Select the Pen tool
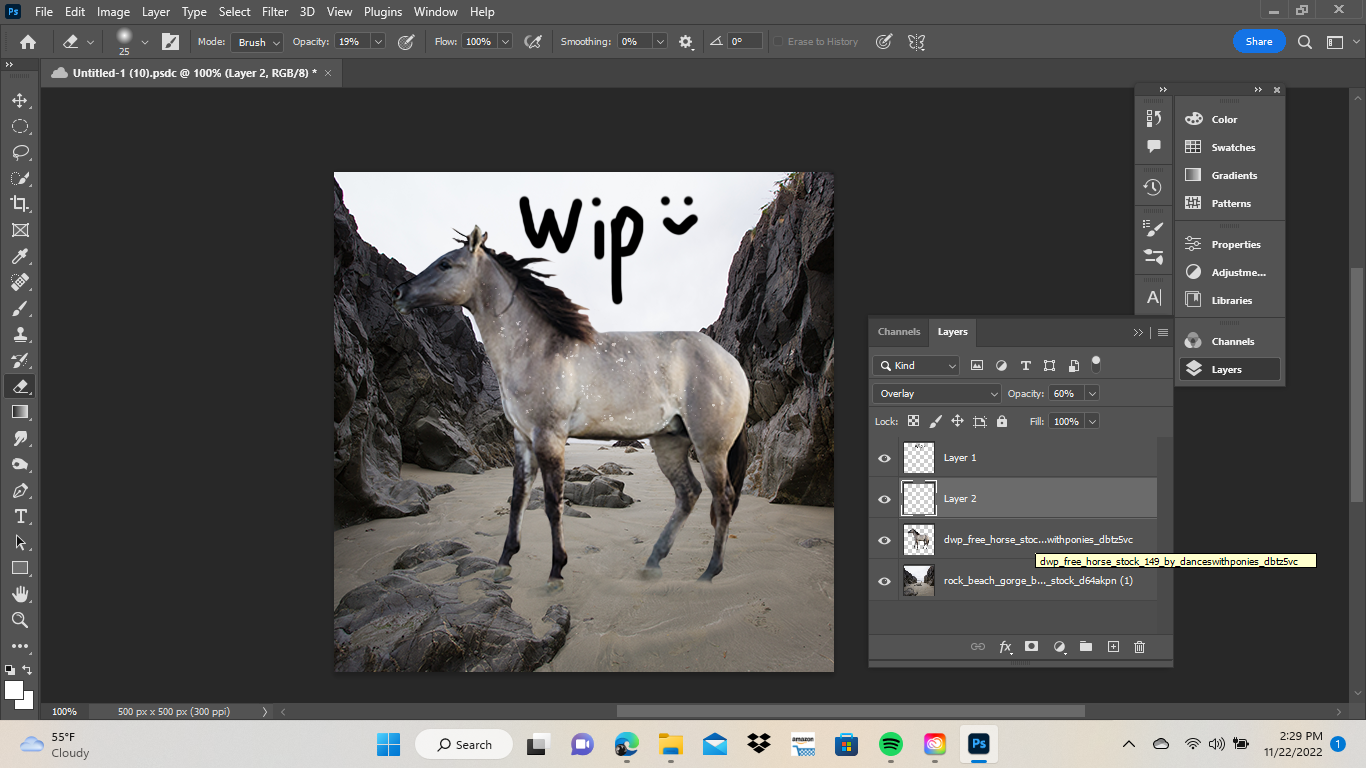1366x768 pixels. coord(19,490)
